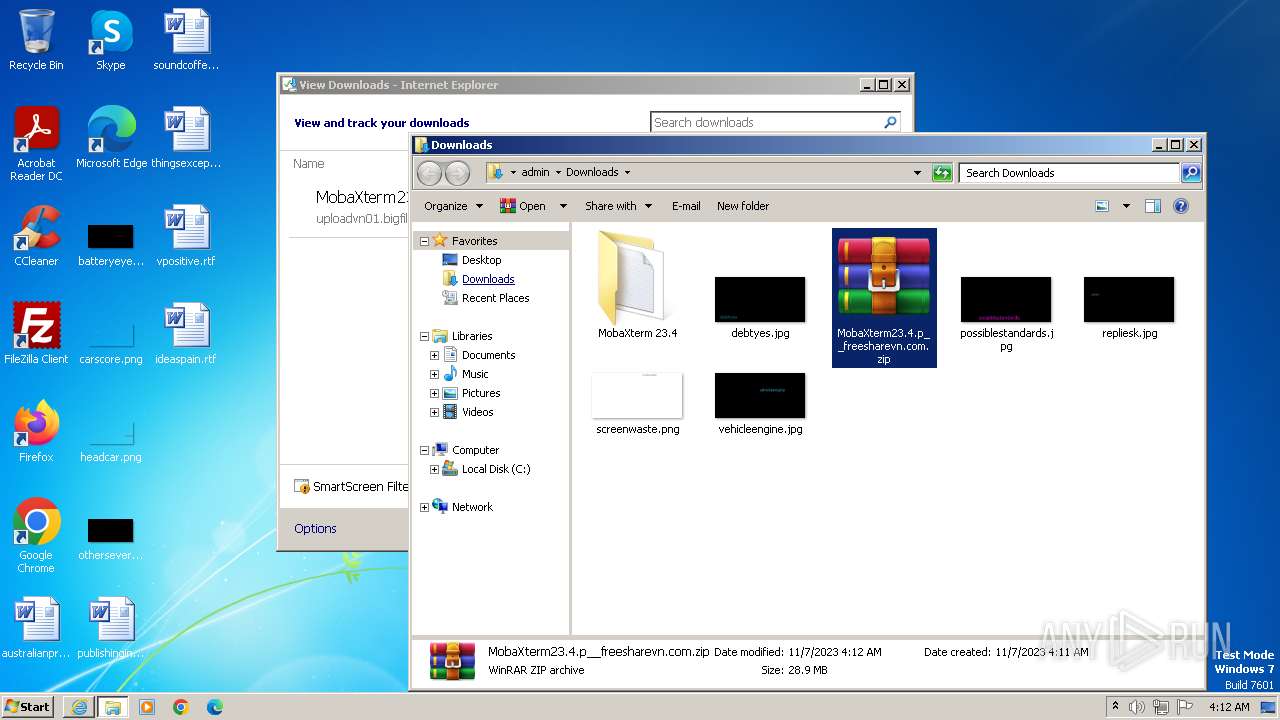This screenshot has height=720, width=1280.
Task: Open Microsoft Edge desktop shortcut
Action: click(111, 138)
